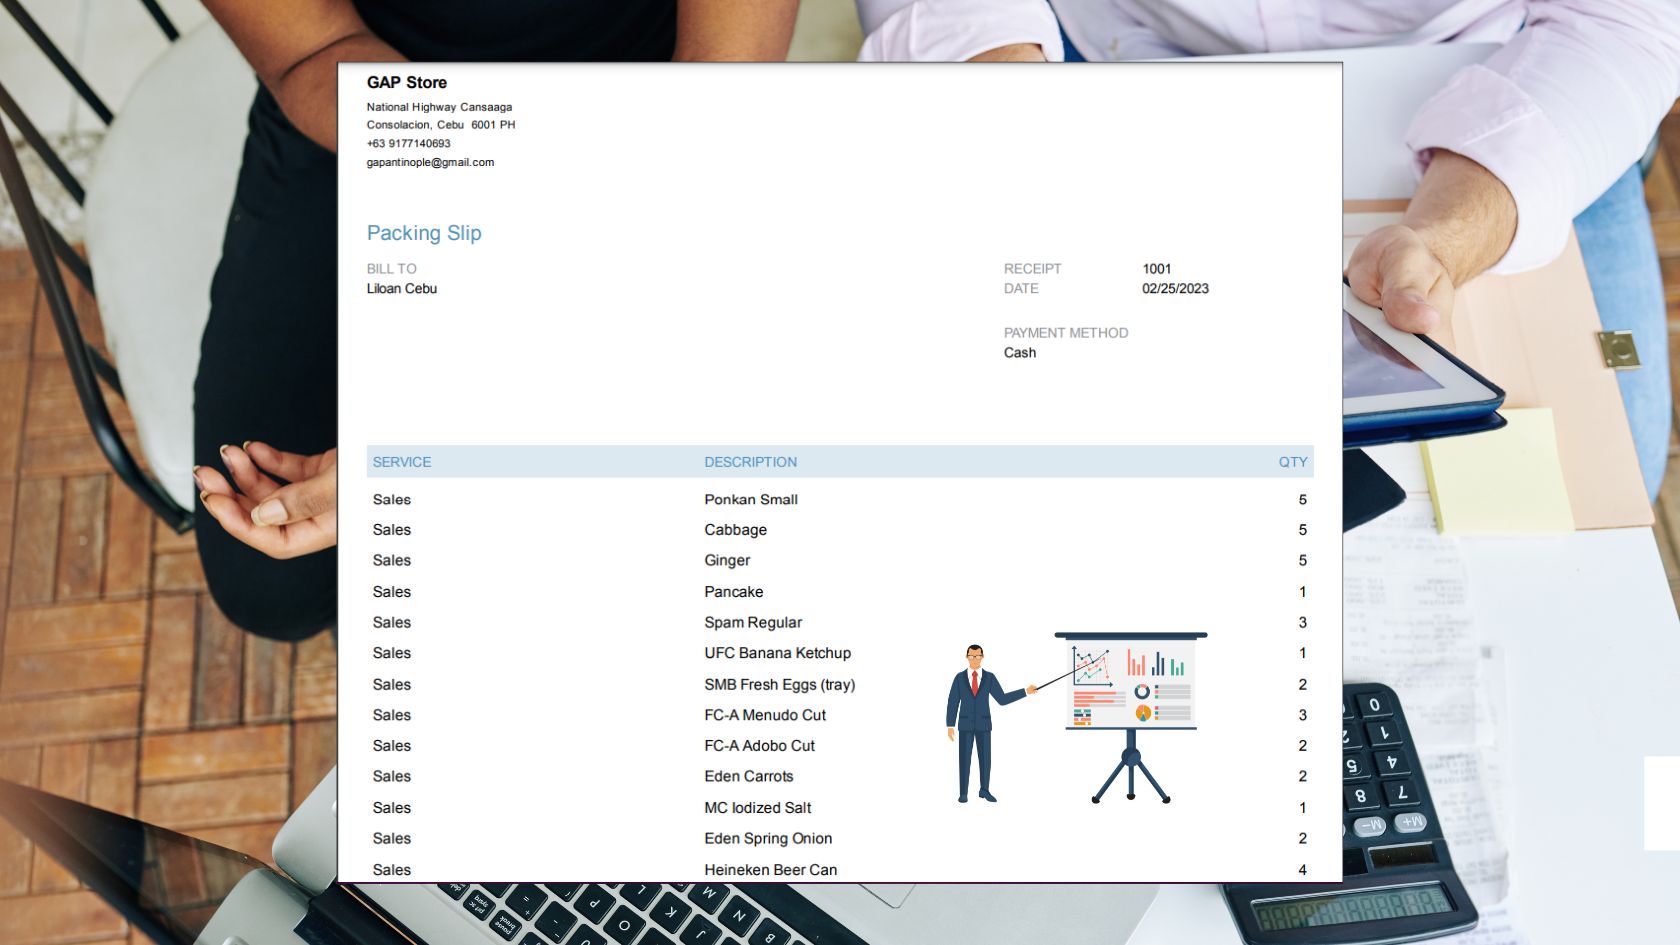
Task: Select the National Highway Cansaaga address line
Action: (439, 107)
